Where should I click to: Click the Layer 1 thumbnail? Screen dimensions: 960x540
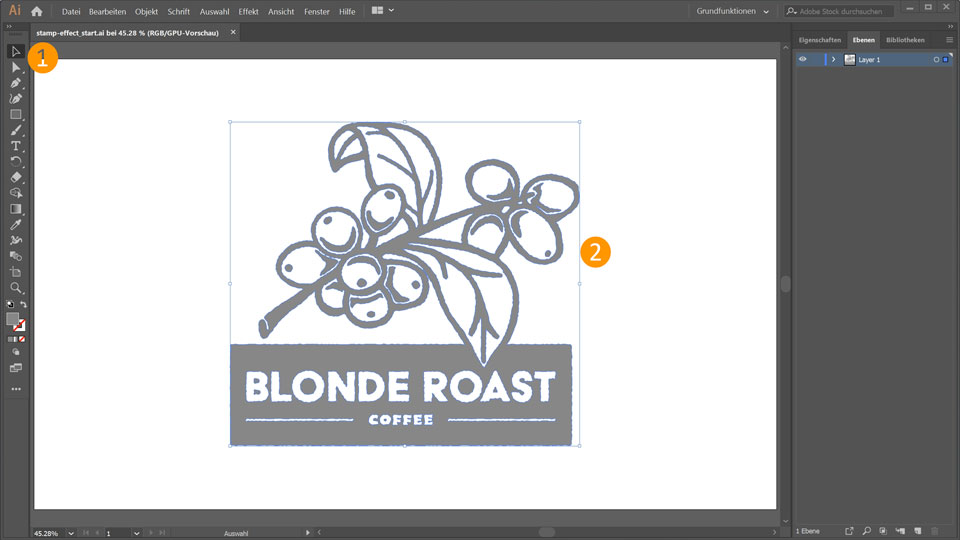point(850,59)
